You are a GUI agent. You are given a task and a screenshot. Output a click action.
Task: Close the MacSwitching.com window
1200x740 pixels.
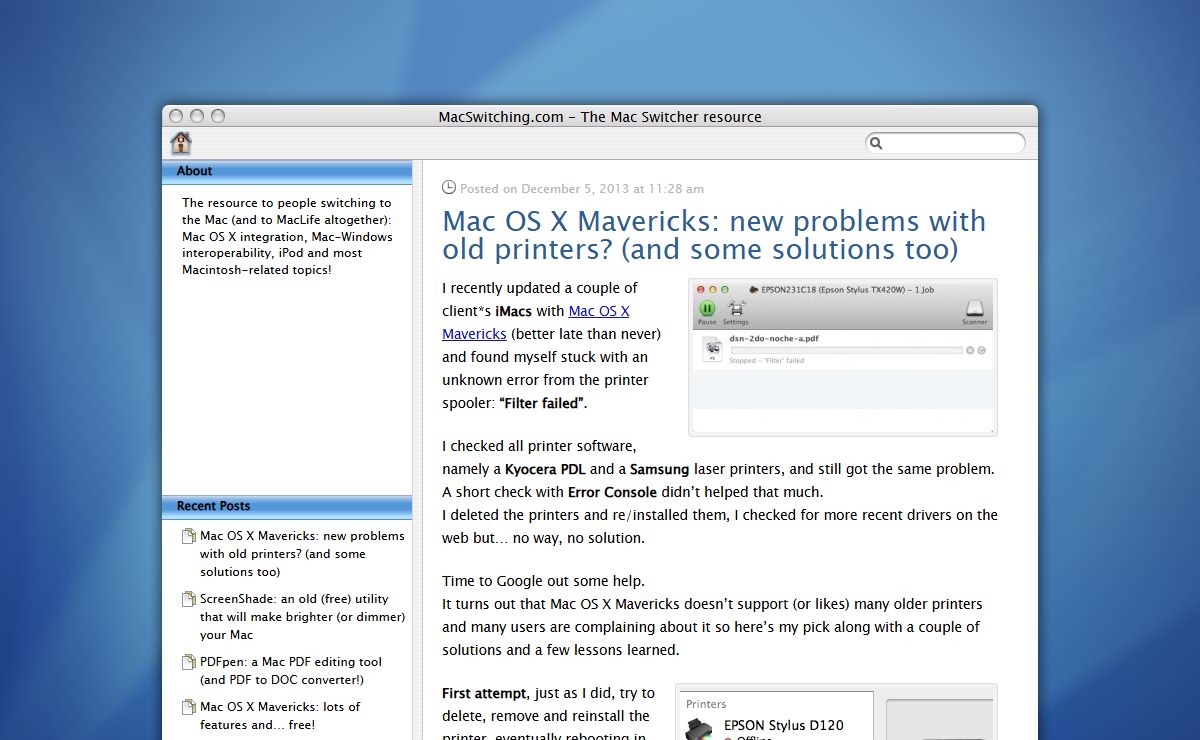coord(176,116)
